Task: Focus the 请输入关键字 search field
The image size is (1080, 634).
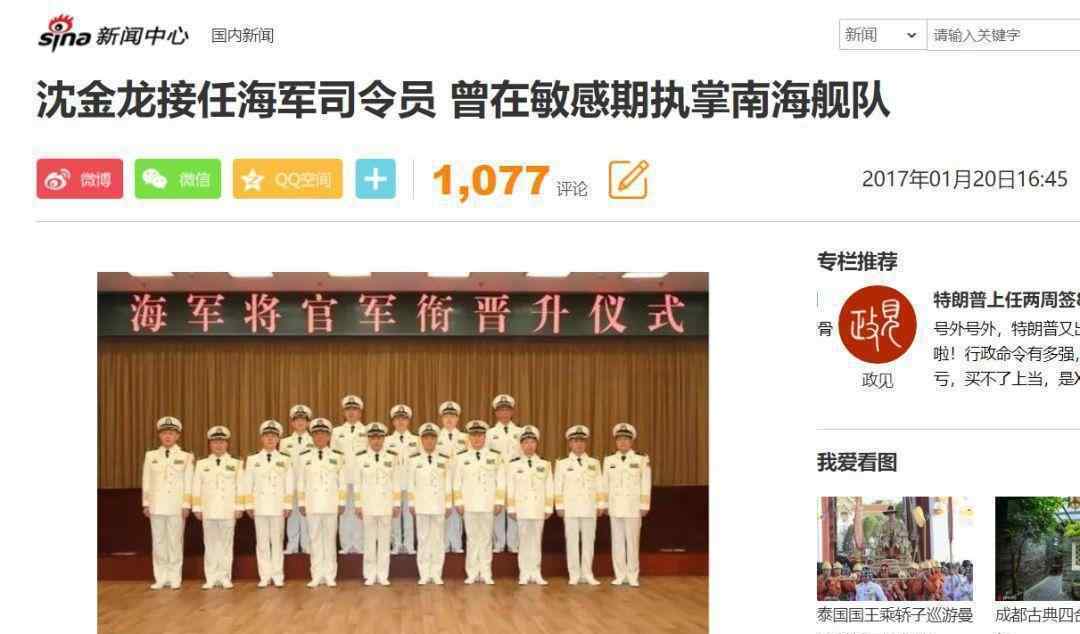Action: 1004,34
